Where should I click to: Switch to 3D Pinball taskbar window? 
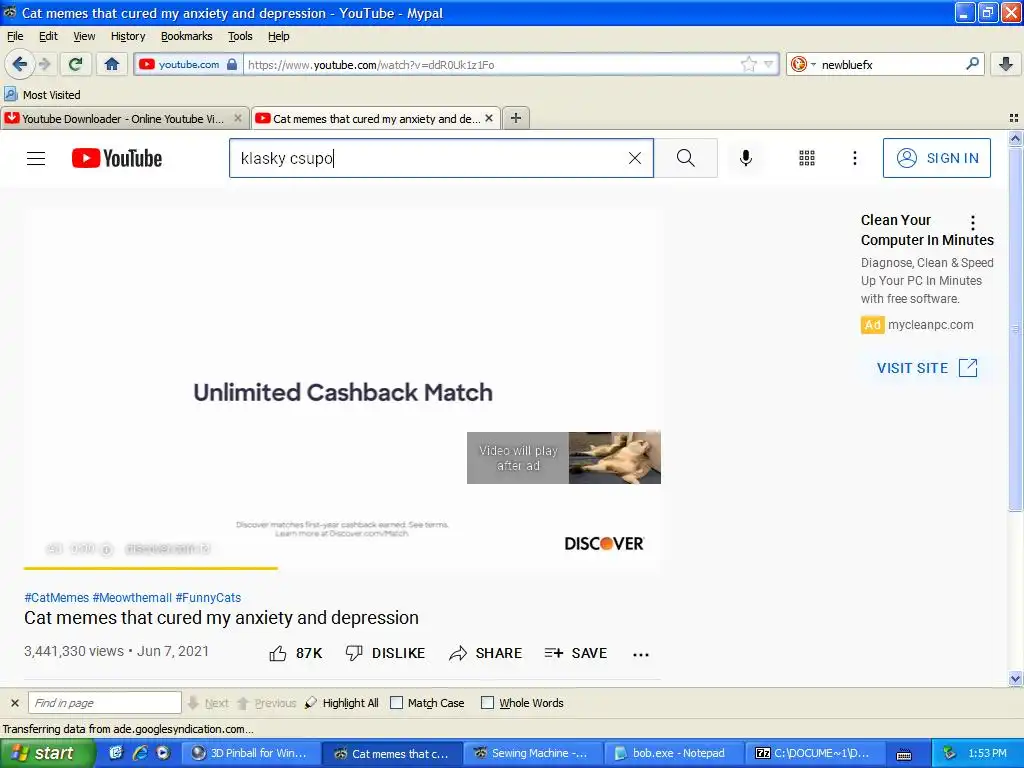click(251, 753)
